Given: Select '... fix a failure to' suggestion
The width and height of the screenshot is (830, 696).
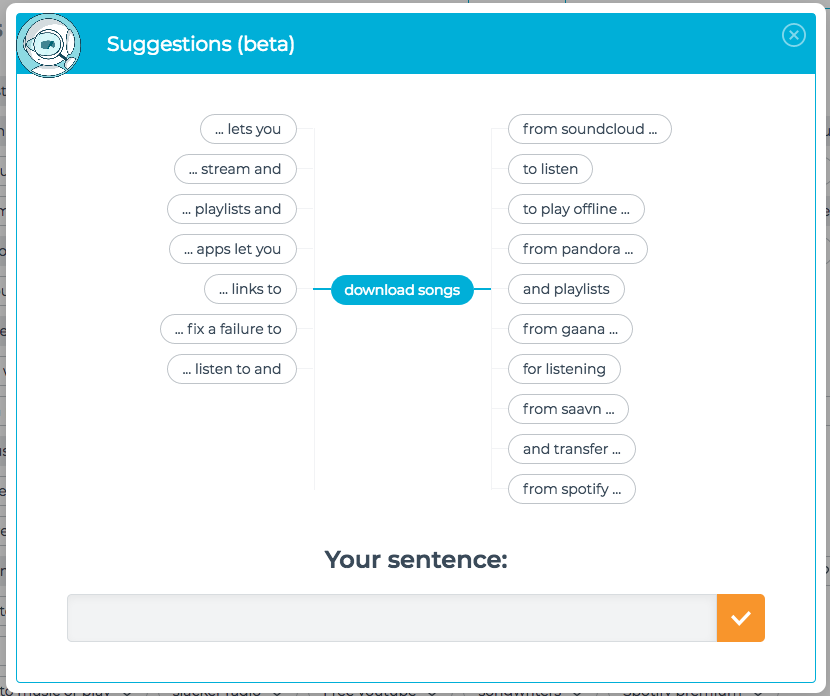Looking at the screenshot, I should pos(228,329).
